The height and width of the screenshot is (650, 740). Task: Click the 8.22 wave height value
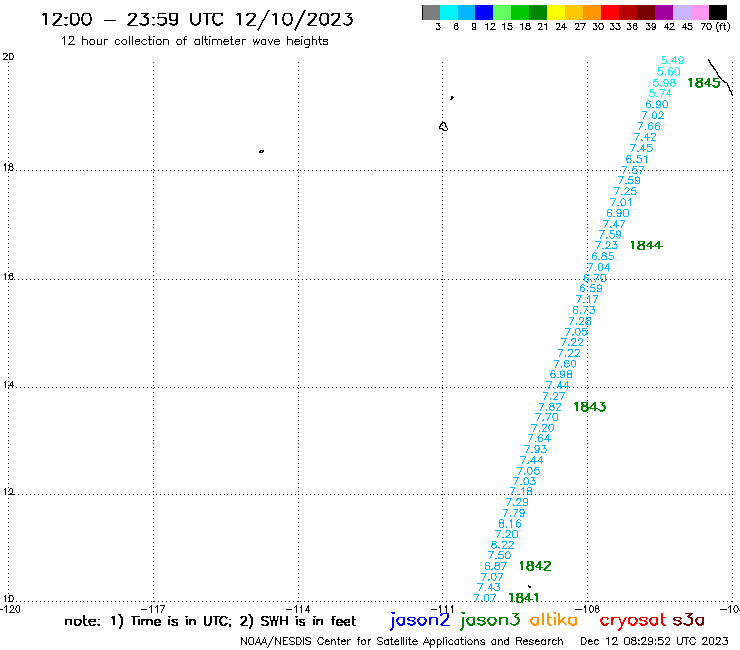tap(503, 545)
